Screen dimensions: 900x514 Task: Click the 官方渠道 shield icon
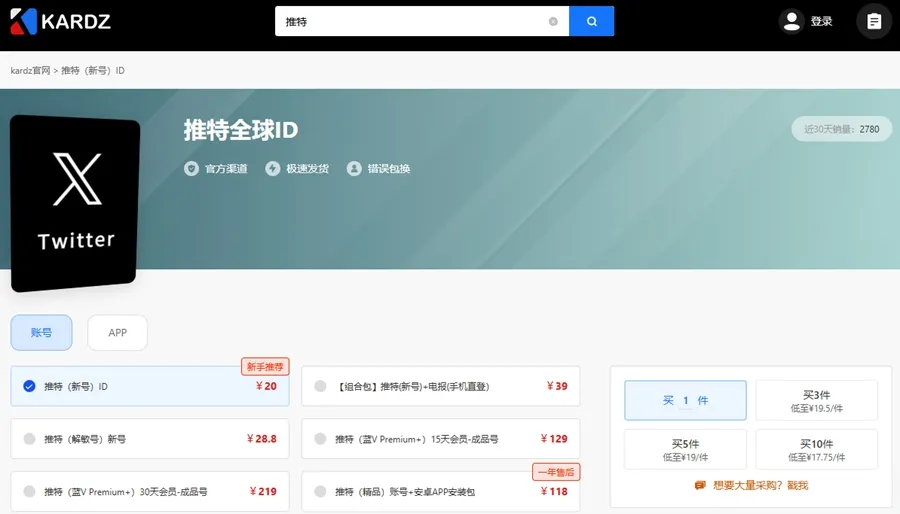(x=191, y=169)
